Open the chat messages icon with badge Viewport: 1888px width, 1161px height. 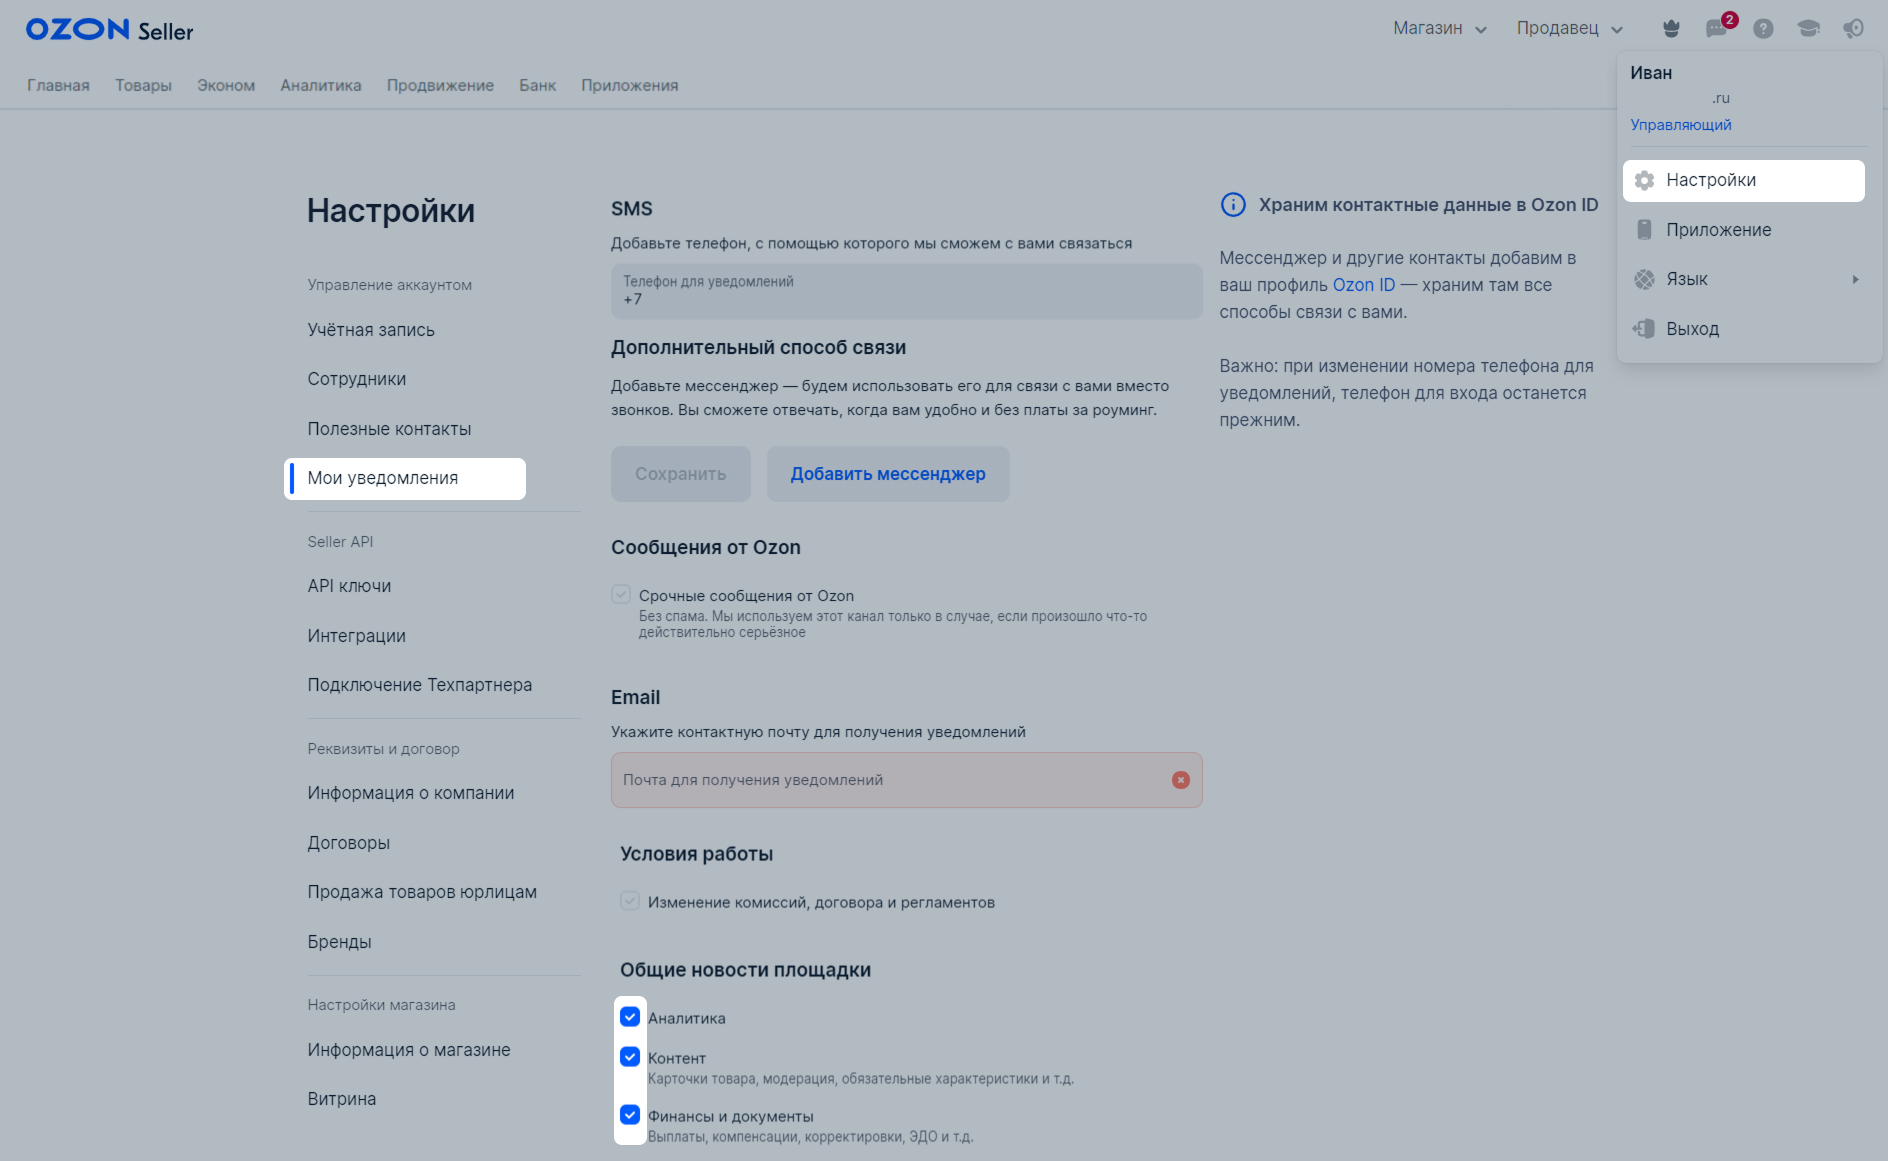click(x=1717, y=28)
